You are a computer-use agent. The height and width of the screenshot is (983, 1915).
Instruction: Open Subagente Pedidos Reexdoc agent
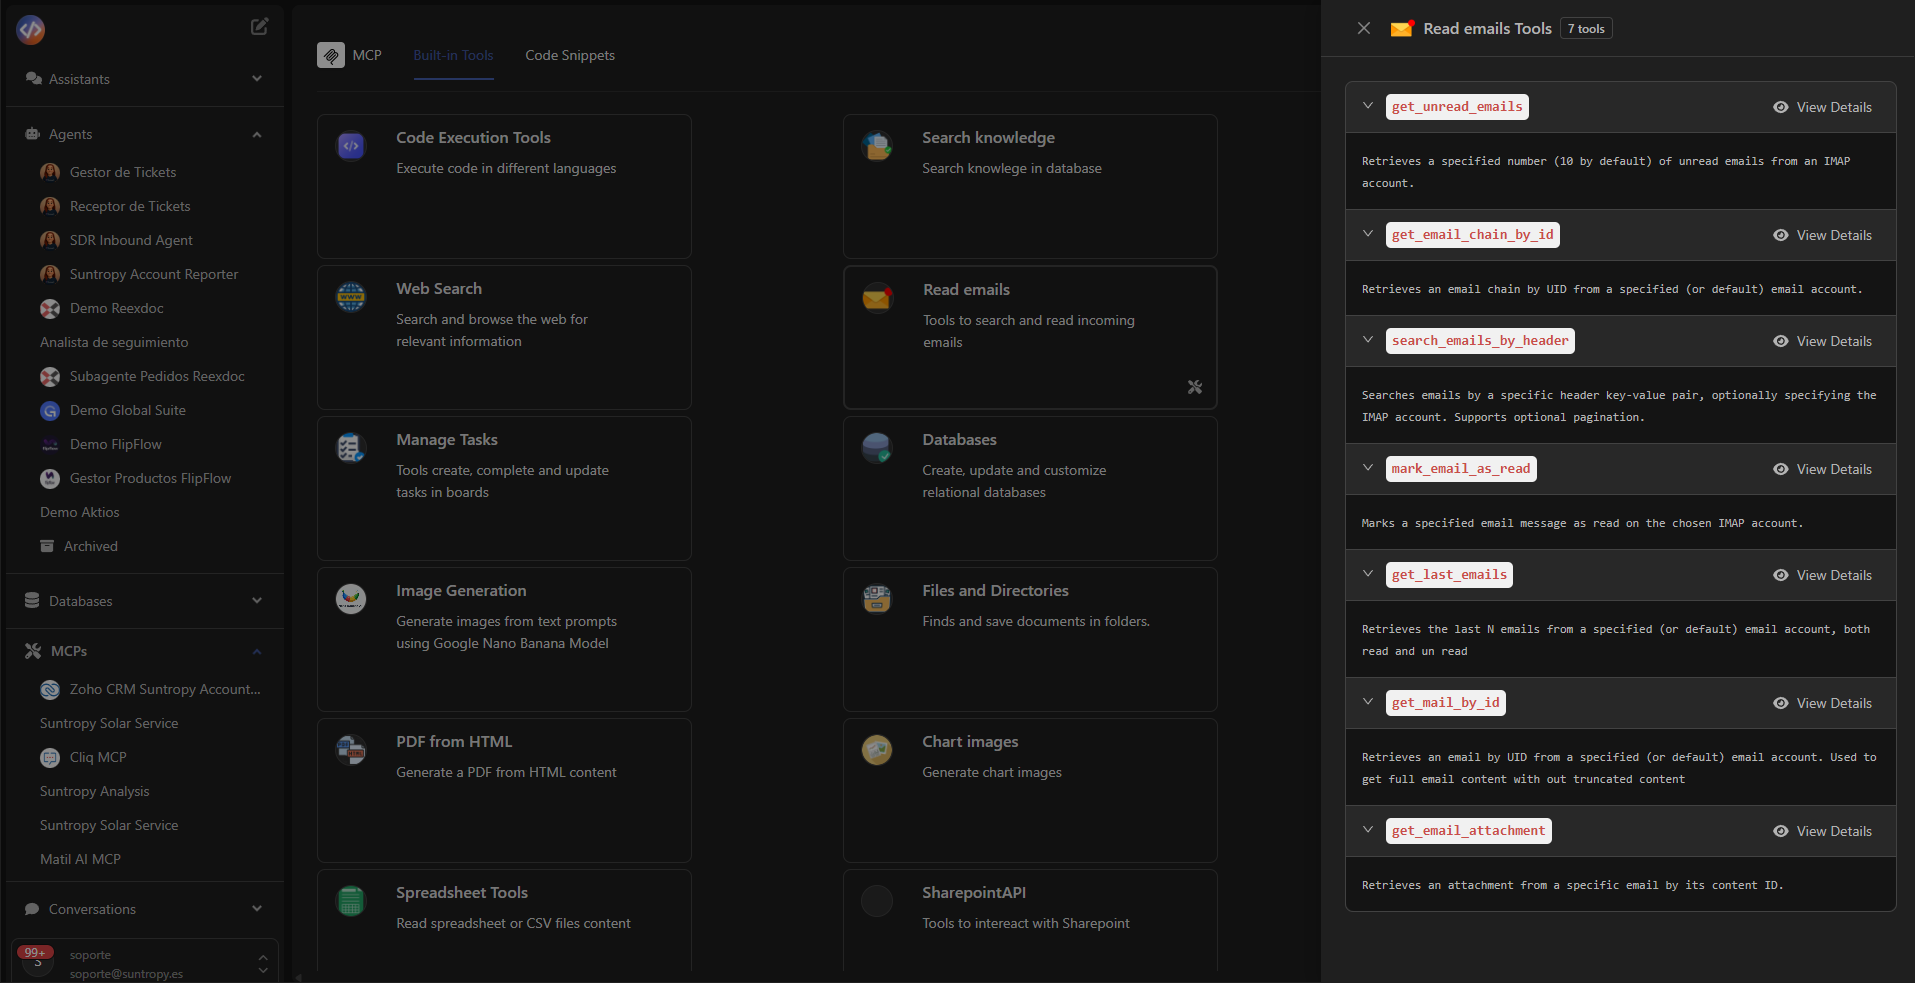point(157,376)
